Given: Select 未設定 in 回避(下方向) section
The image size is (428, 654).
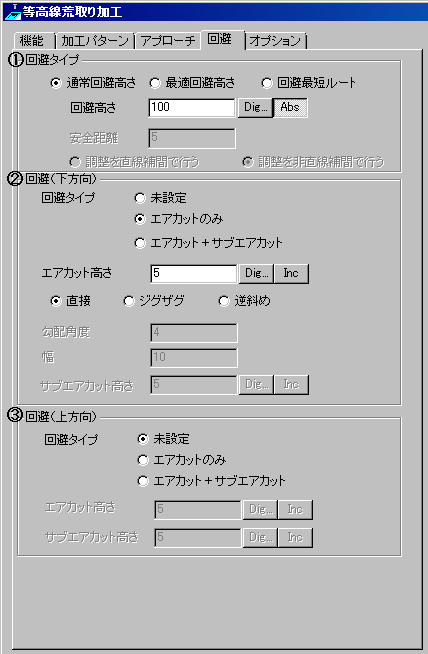Looking at the screenshot, I should click(161, 198).
